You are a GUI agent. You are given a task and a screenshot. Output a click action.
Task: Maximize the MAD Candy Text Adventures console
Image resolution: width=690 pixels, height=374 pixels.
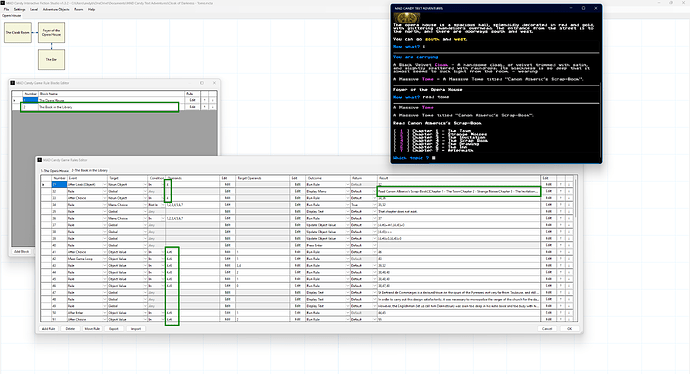584,8
